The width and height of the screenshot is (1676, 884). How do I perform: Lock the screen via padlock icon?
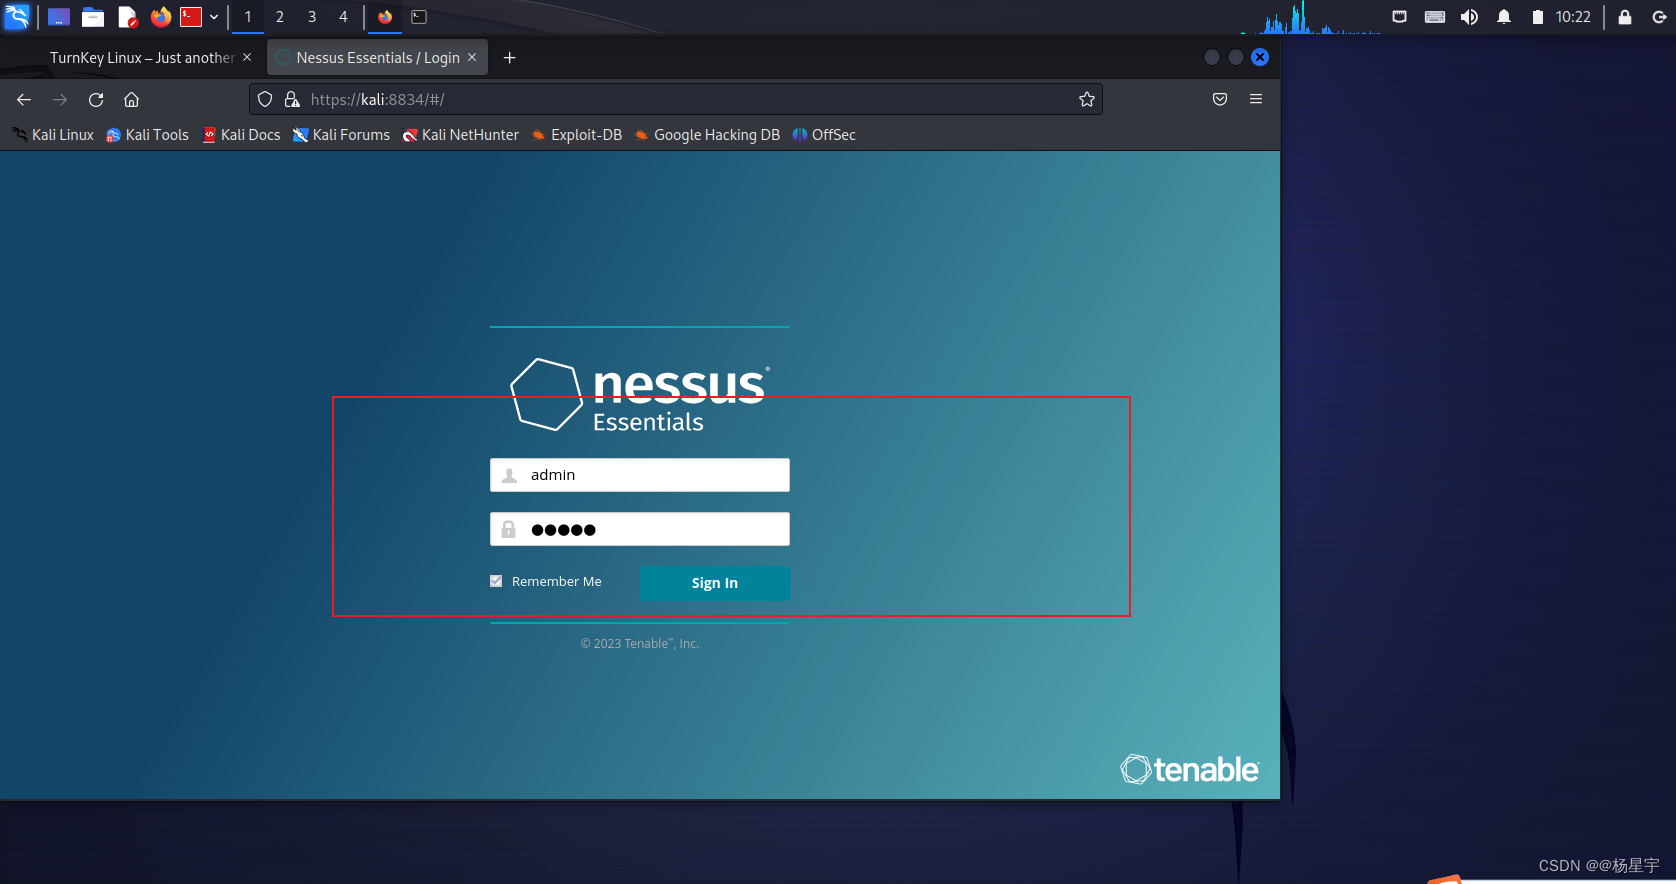tap(1625, 17)
